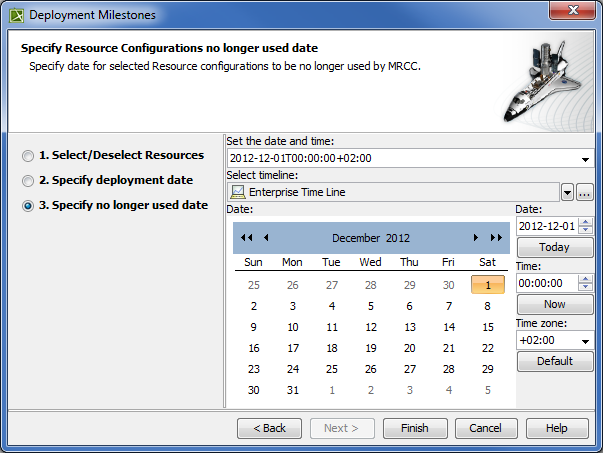Select December 22 in the calendar
The width and height of the screenshot is (603, 453).
click(488, 348)
